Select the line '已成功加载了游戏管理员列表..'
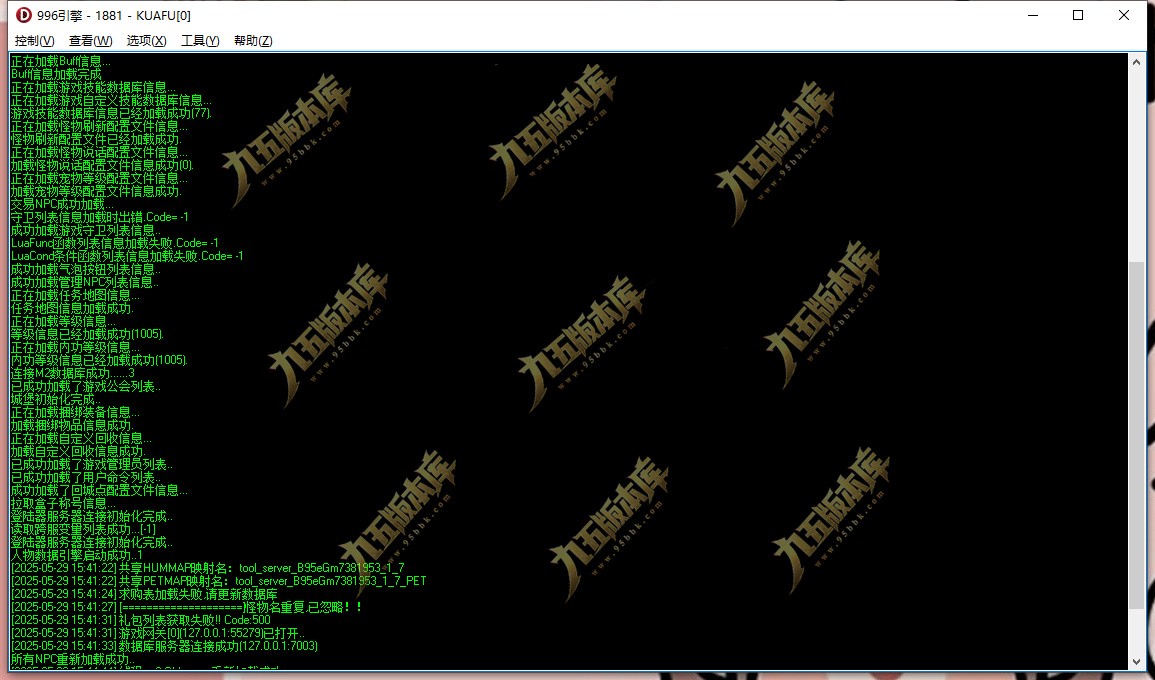The width and height of the screenshot is (1155, 680). (x=91, y=463)
